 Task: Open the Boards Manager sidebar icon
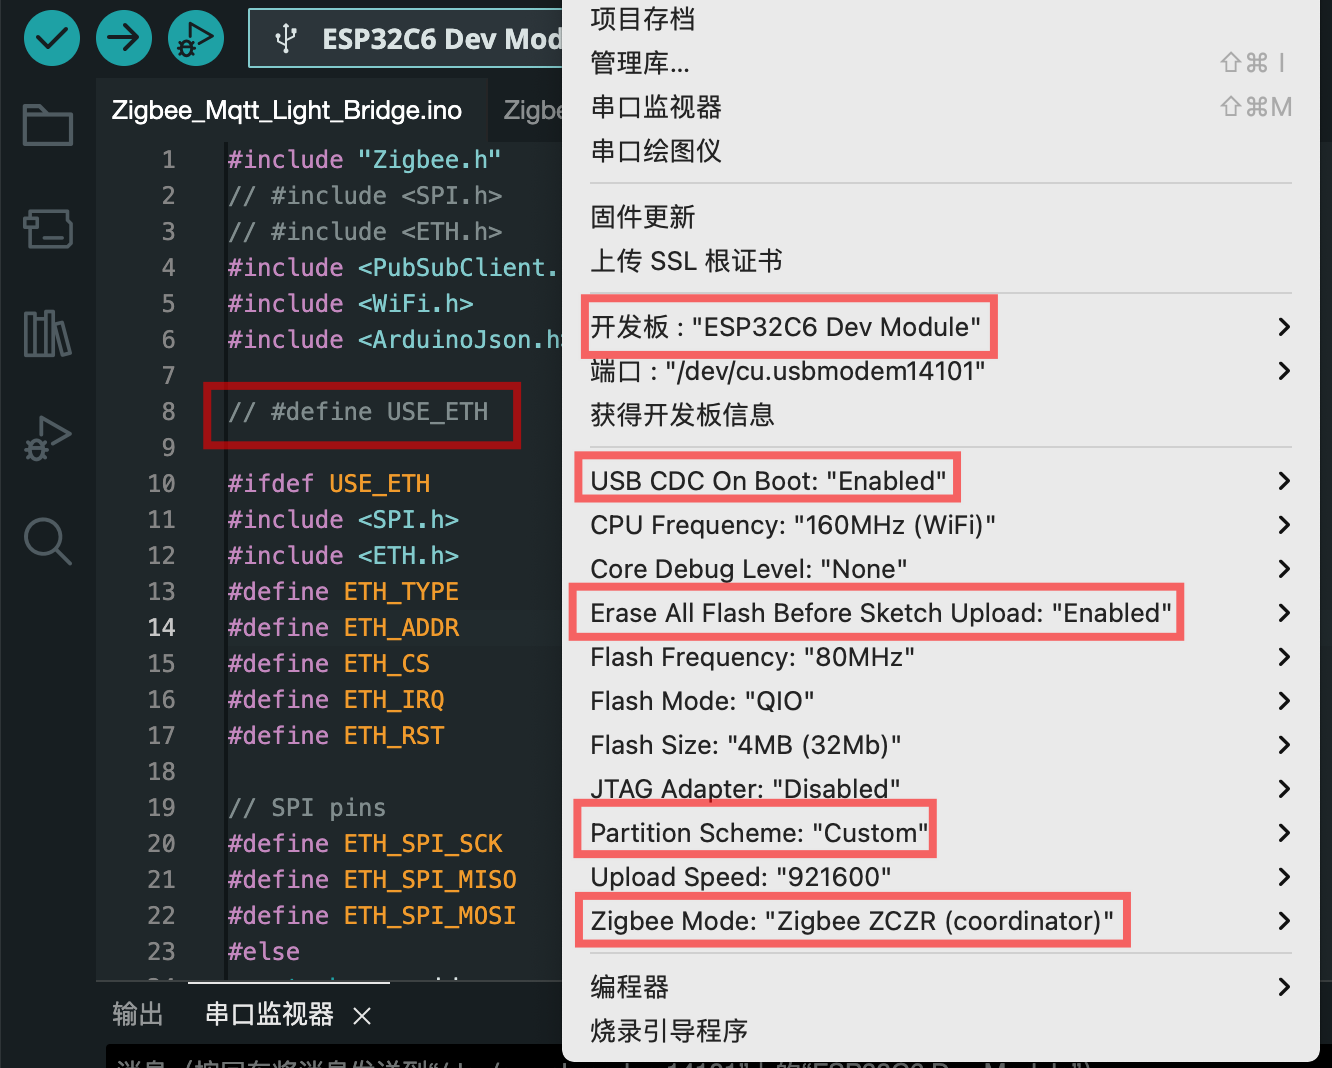[x=48, y=228]
